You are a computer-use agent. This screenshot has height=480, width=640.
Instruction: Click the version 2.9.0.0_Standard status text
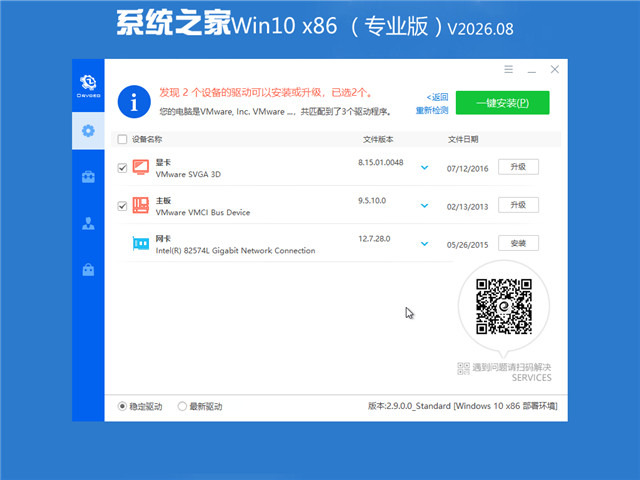[462, 406]
